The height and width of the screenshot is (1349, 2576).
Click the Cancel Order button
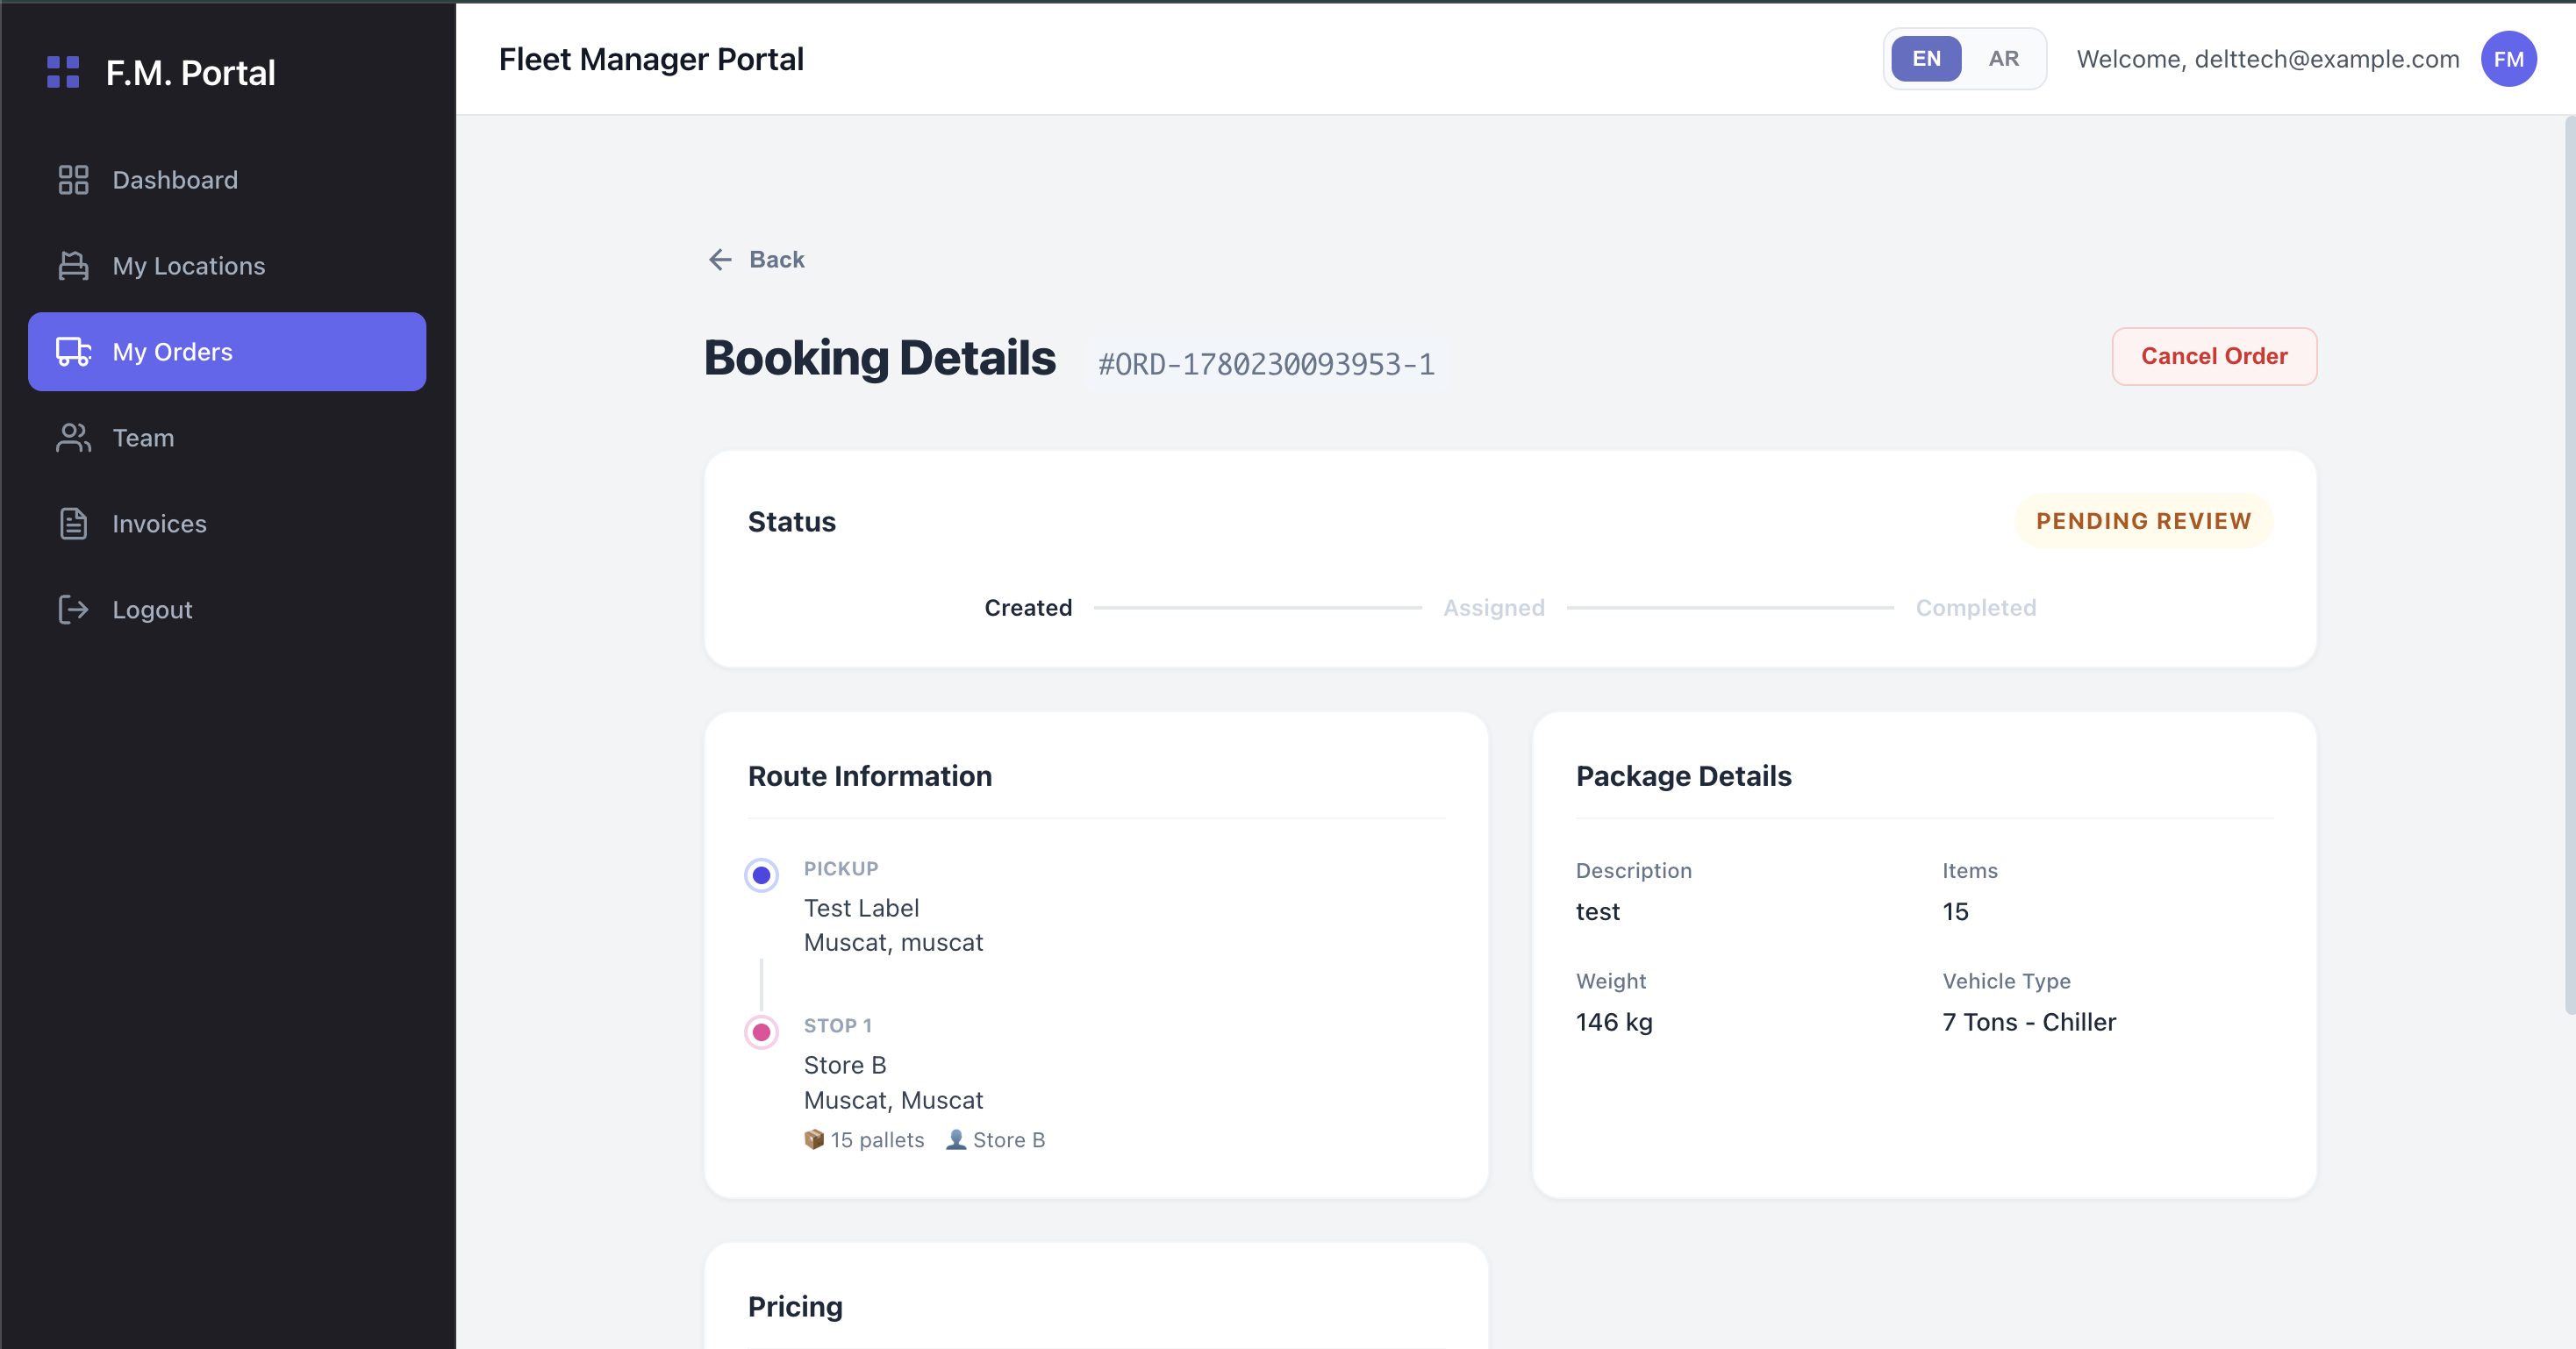(x=2214, y=356)
